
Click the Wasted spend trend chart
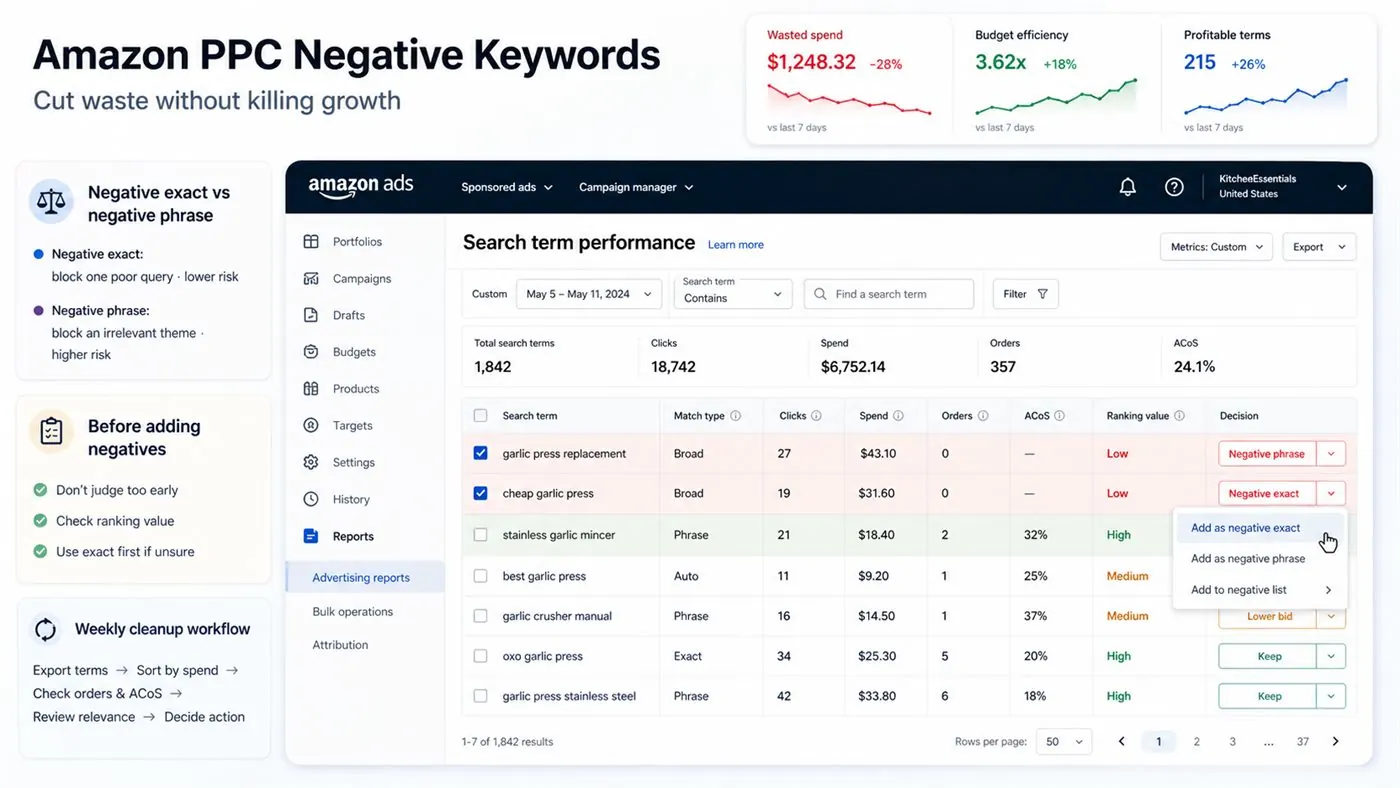pyautogui.click(x=849, y=100)
